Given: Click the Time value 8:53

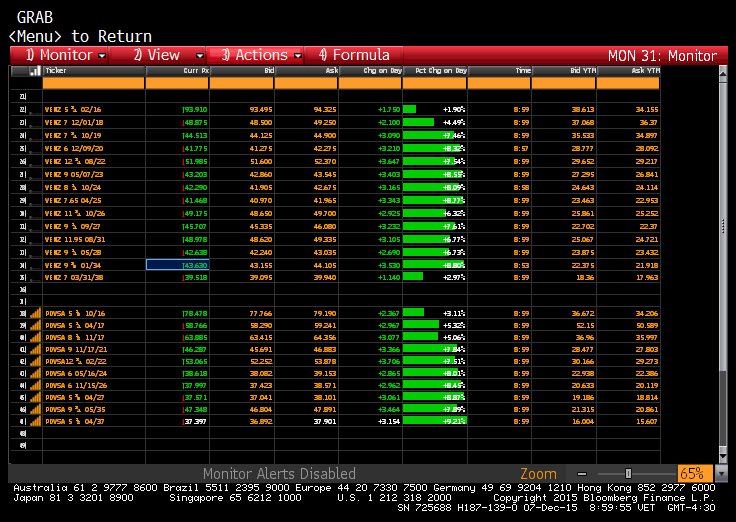Looking at the screenshot, I should click(521, 265).
